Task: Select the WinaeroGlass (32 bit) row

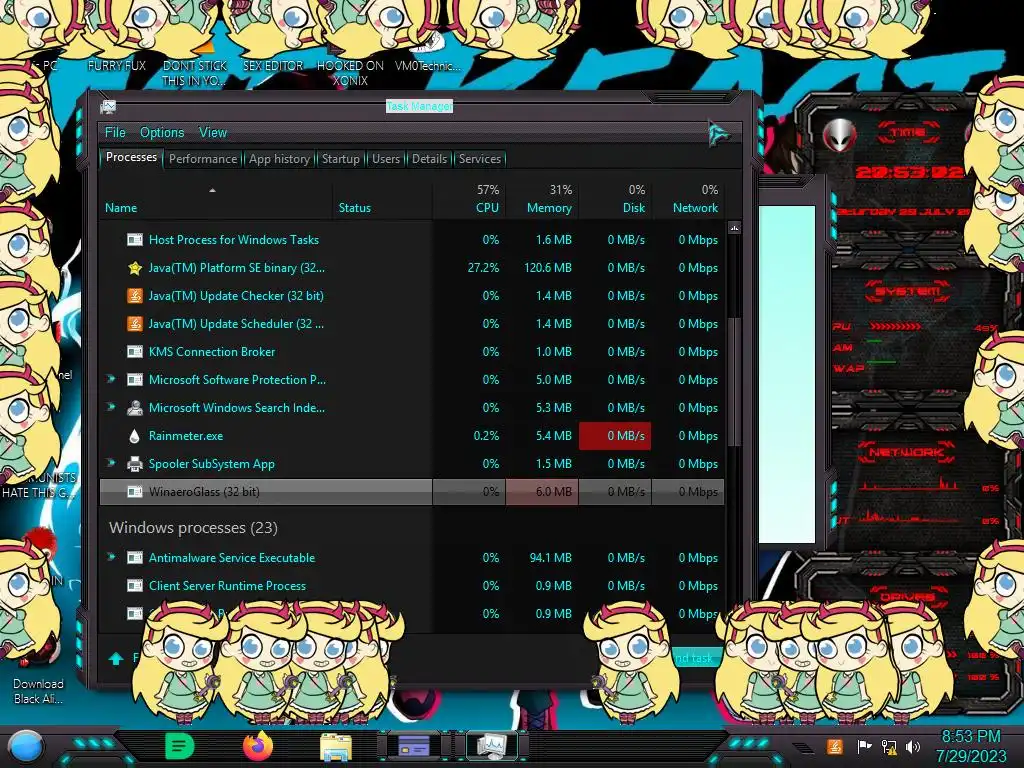Action: [412, 492]
